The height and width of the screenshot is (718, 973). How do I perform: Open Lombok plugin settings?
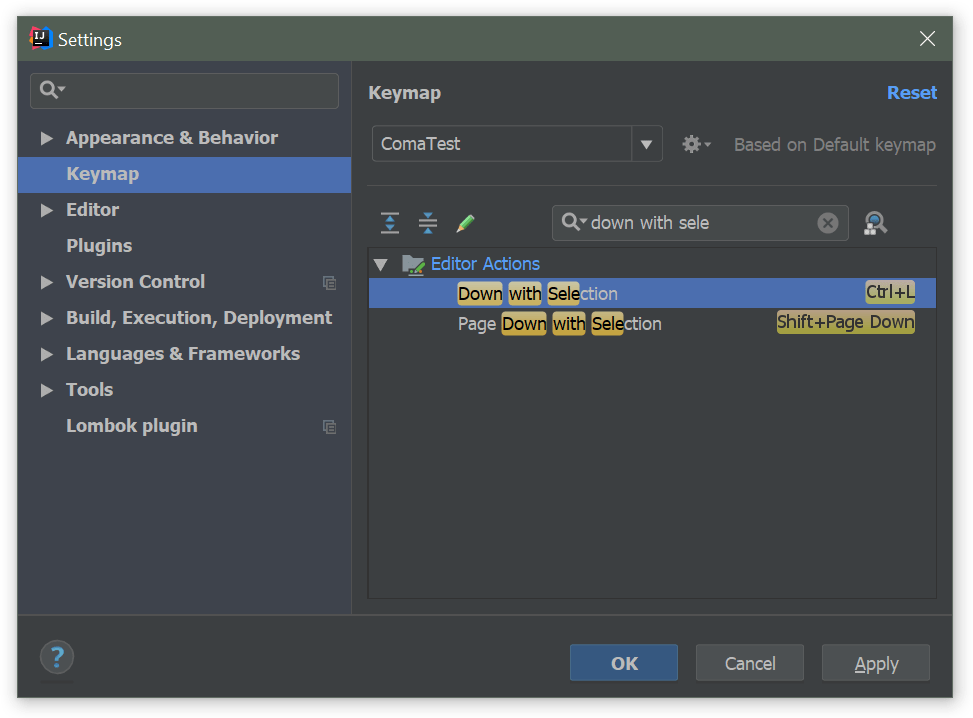[132, 426]
